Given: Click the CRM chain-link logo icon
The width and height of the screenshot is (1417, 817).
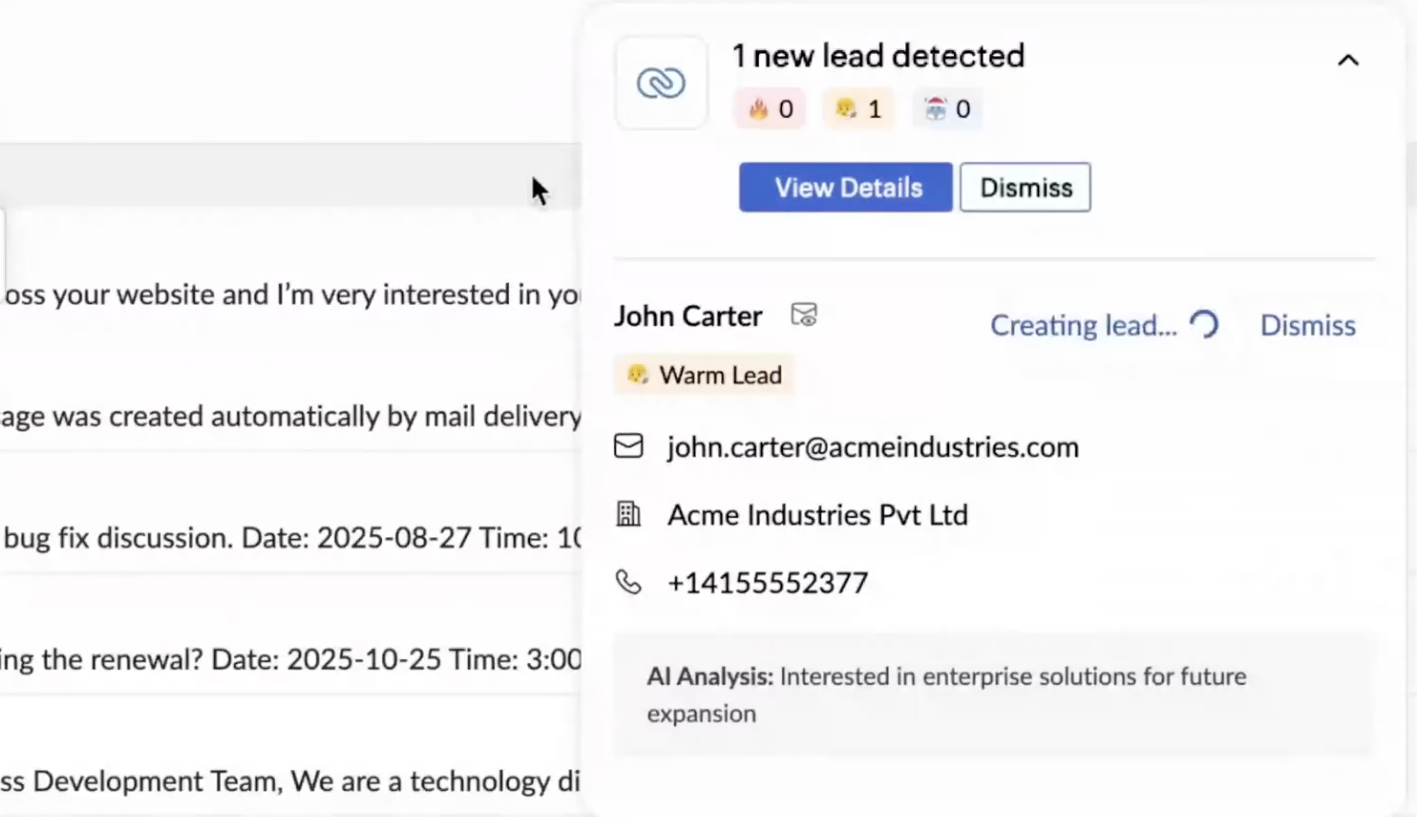Looking at the screenshot, I should 661,83.
